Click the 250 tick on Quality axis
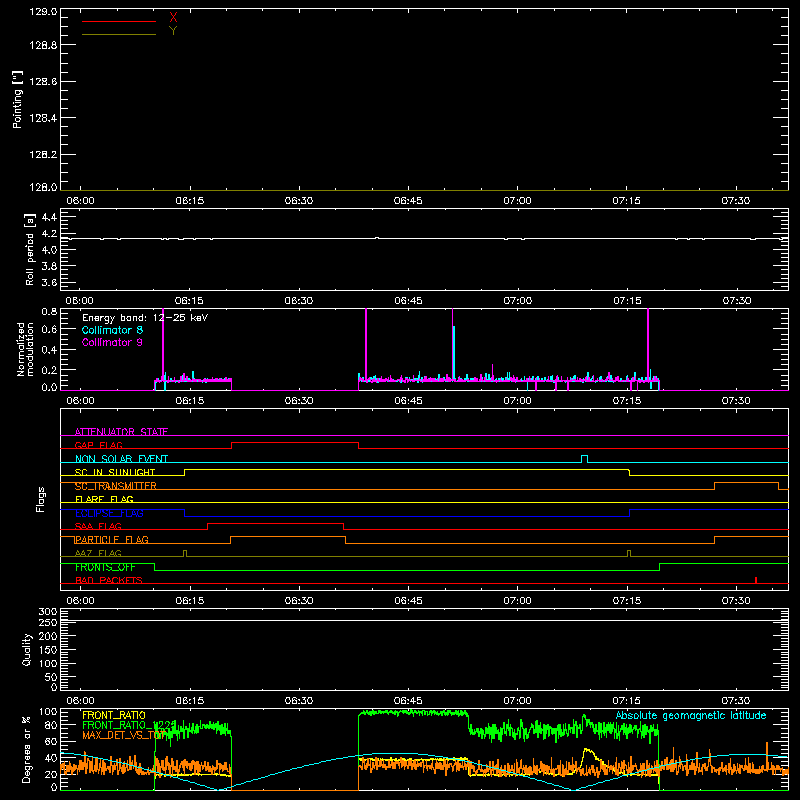This screenshot has height=800, width=800. pos(47,623)
